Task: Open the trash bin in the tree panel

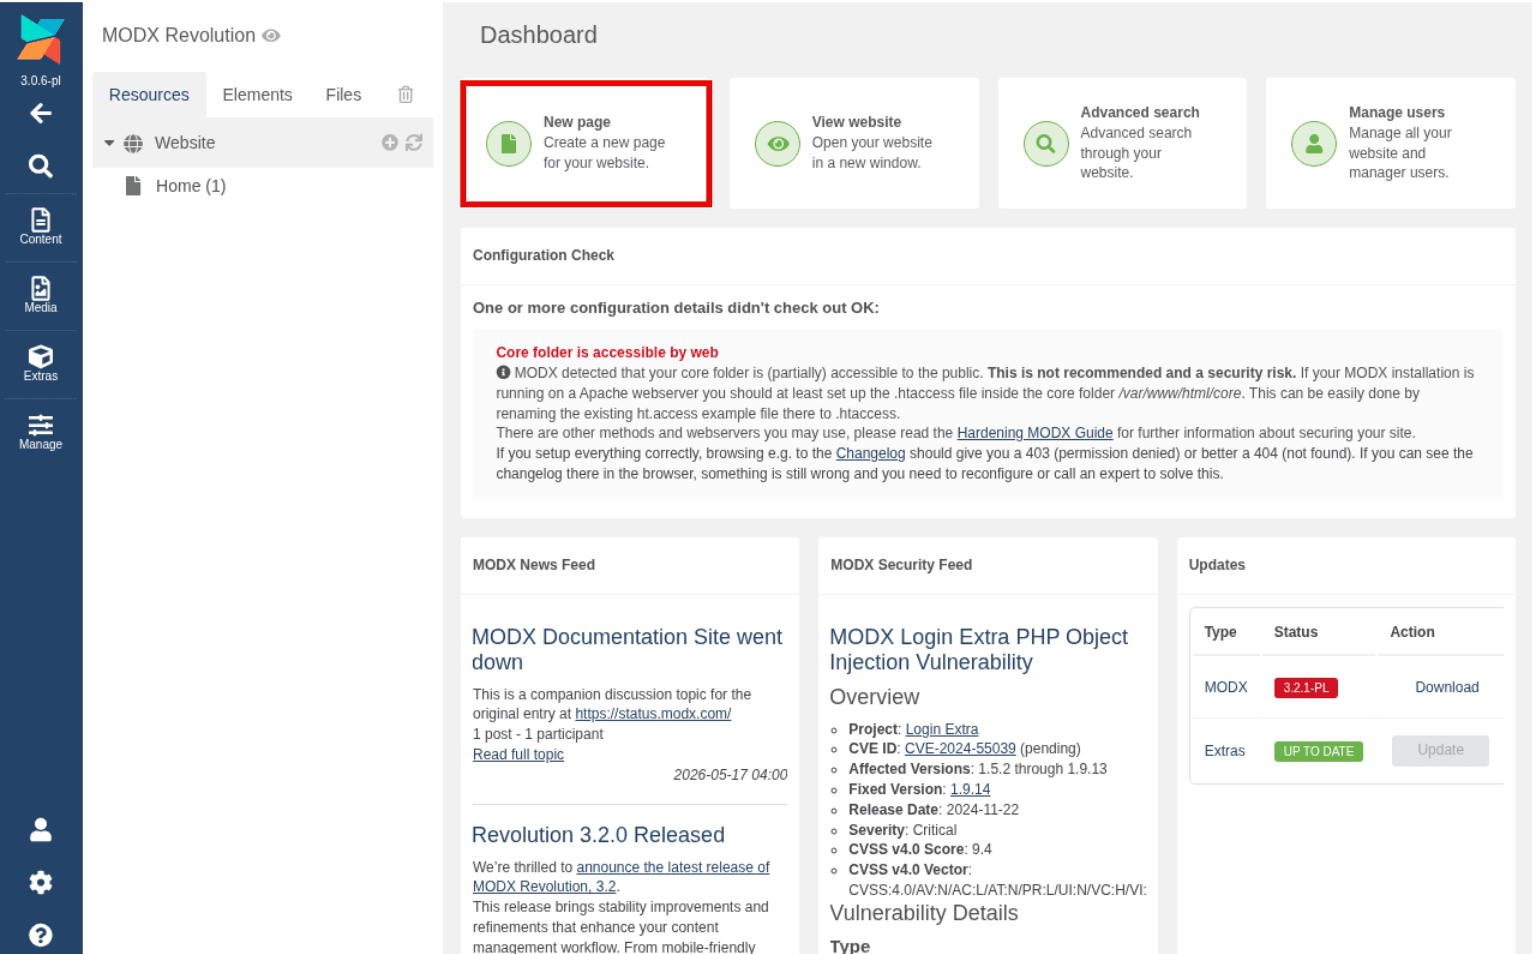Action: coord(405,95)
